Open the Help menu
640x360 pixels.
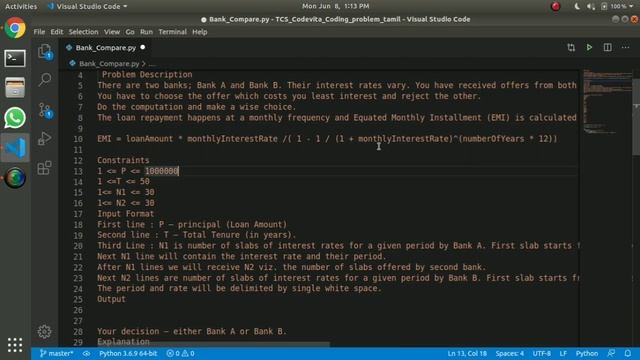200,32
